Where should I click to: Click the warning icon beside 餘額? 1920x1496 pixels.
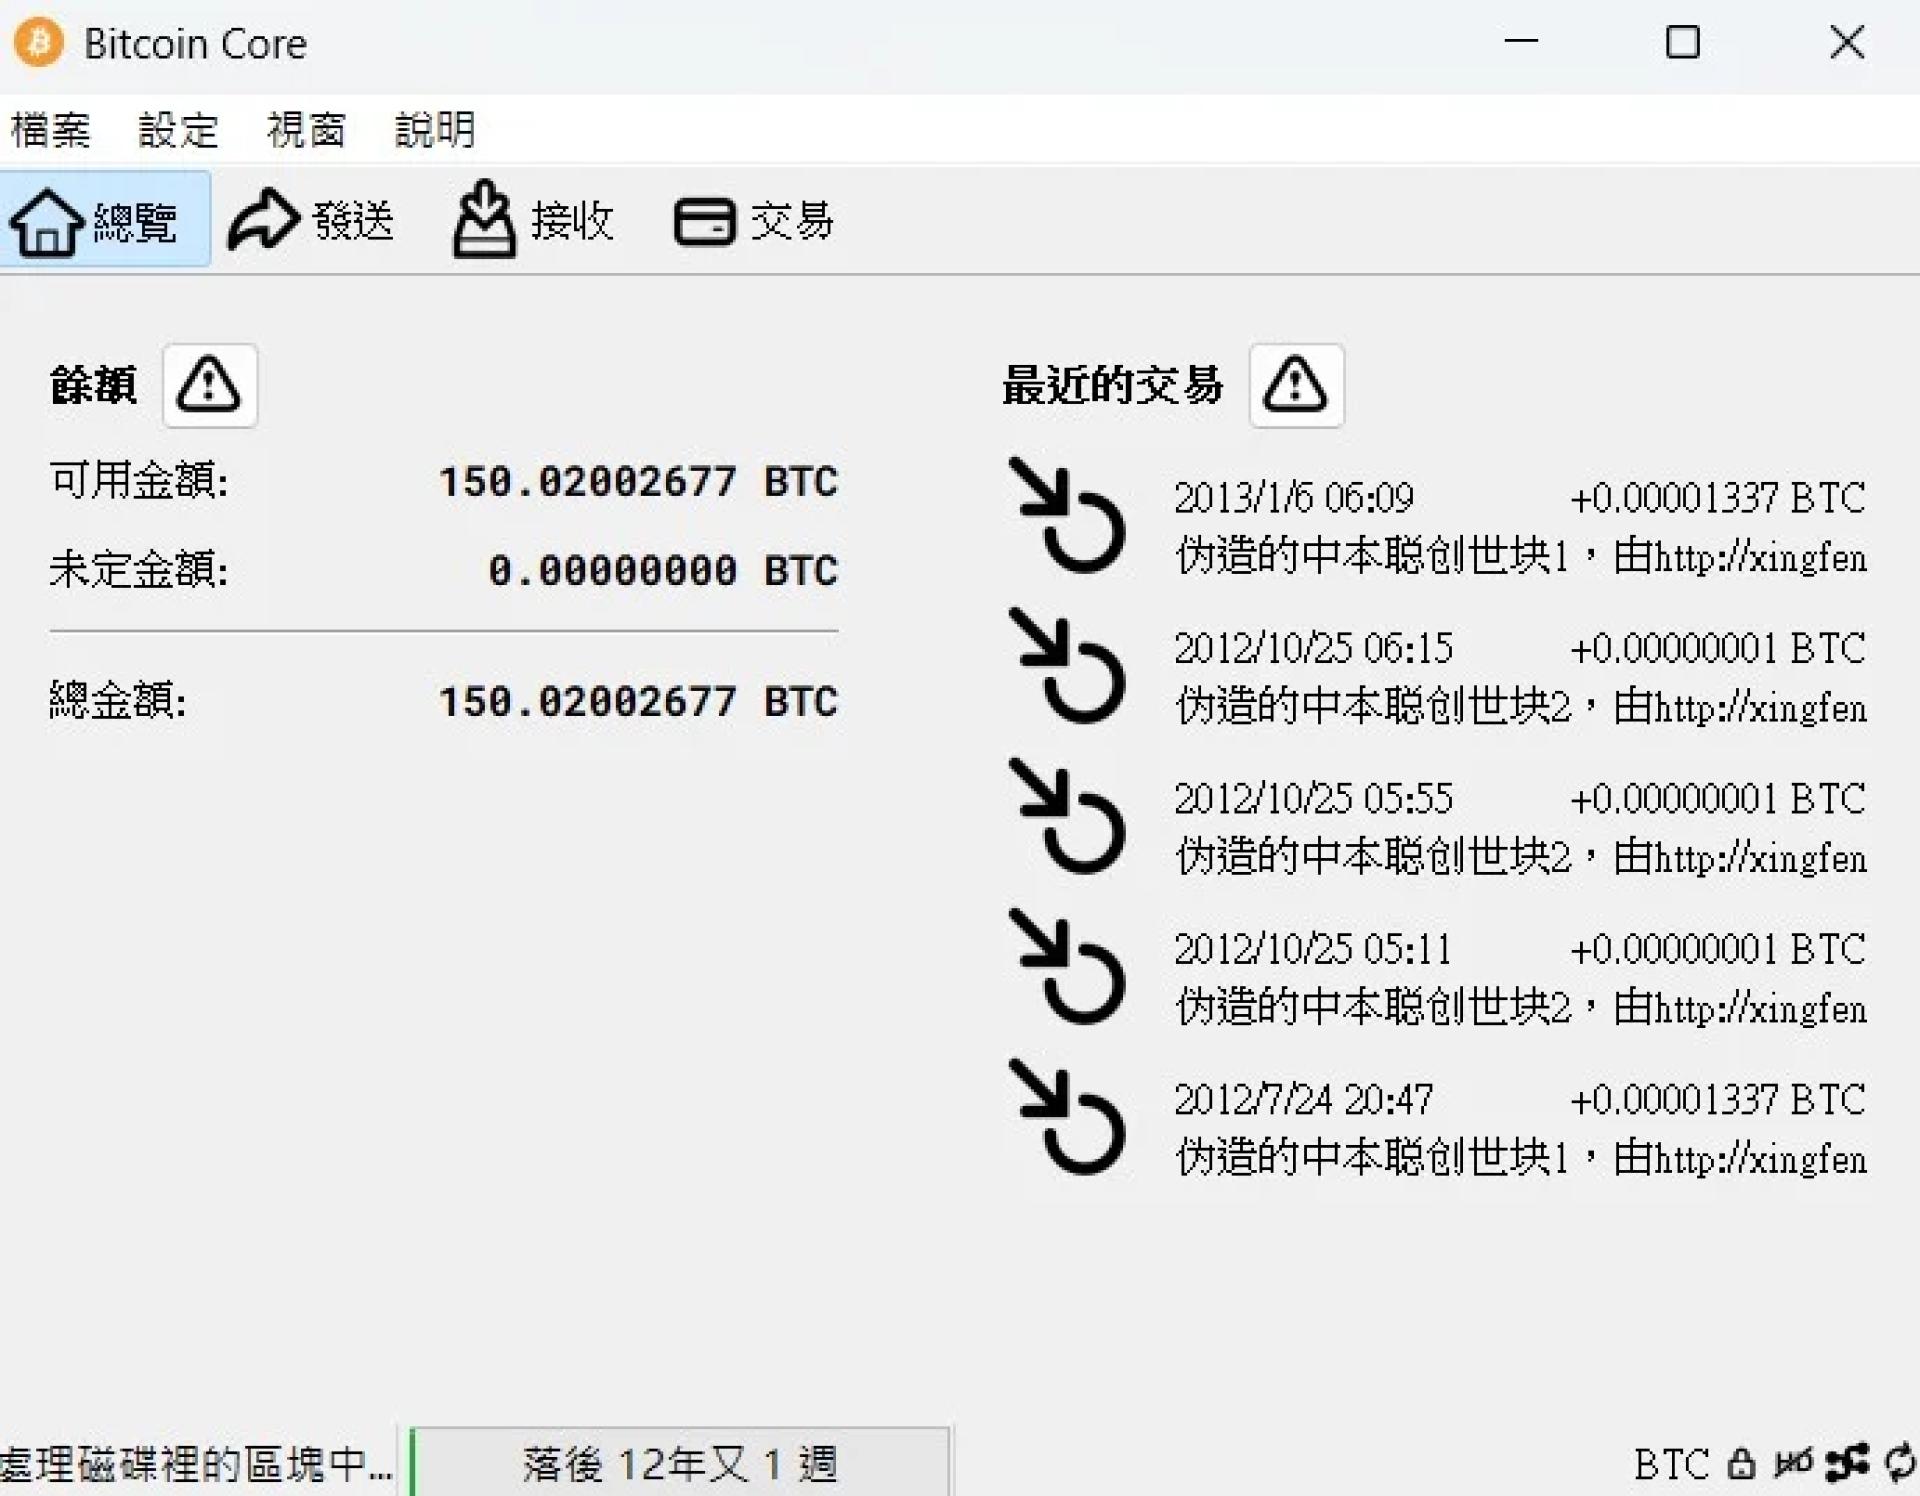click(x=209, y=386)
